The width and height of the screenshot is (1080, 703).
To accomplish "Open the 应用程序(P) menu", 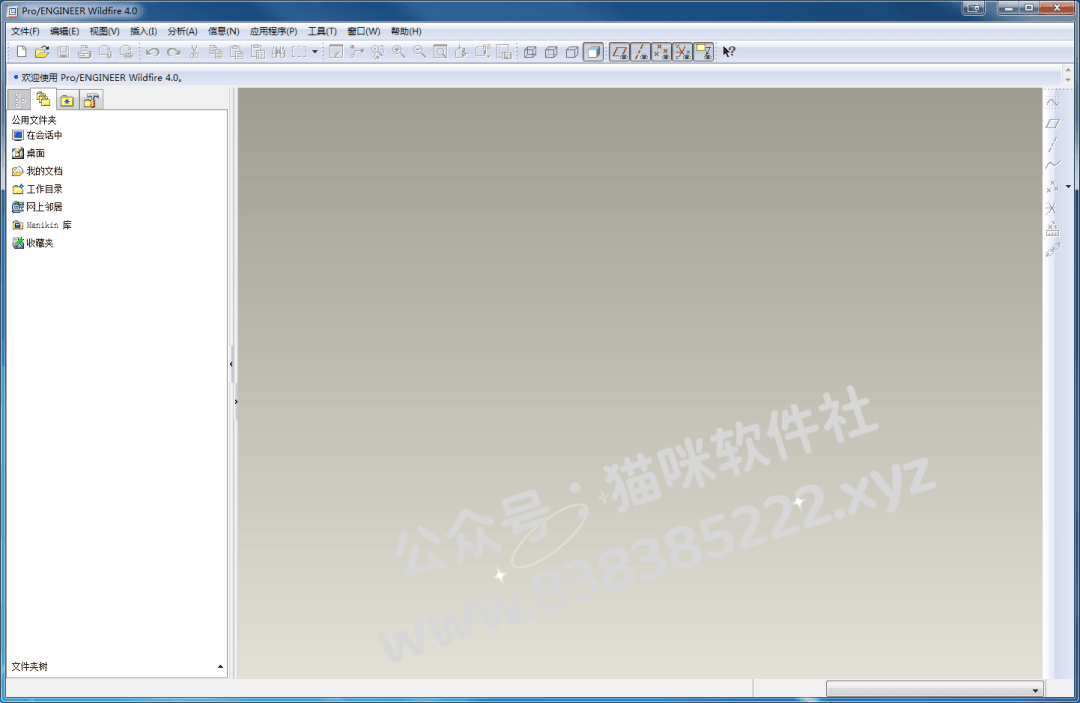I will pos(273,31).
